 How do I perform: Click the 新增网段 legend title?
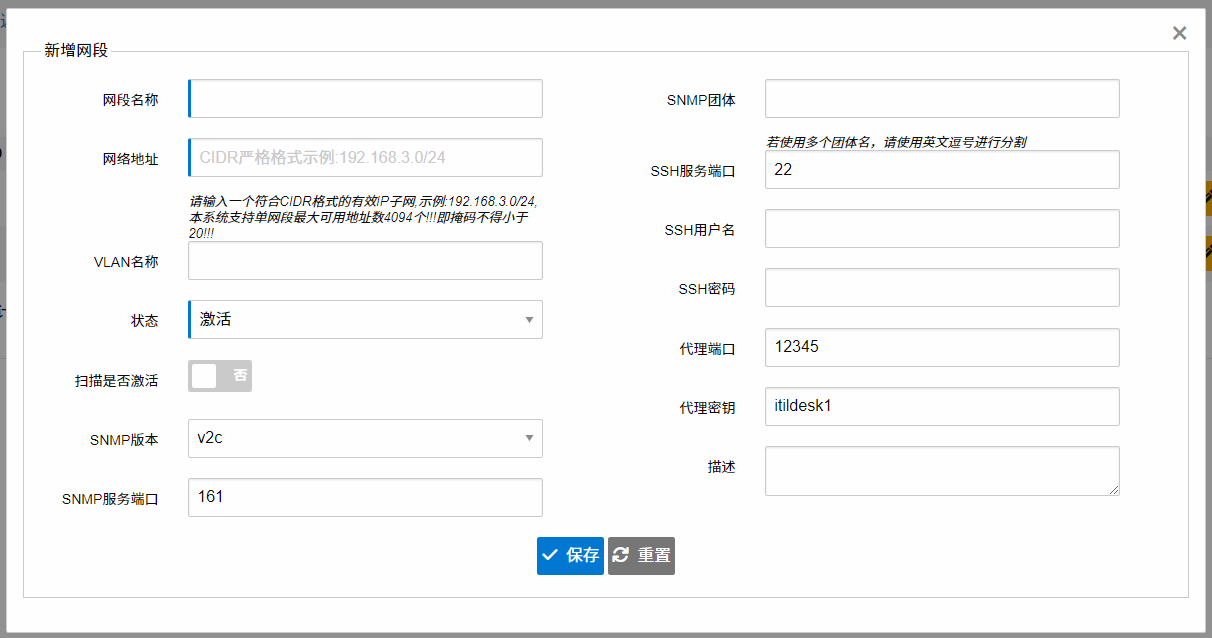coord(76,51)
